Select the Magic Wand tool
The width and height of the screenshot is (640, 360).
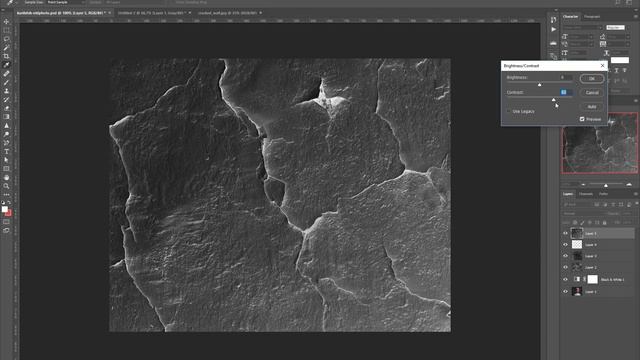(6, 47)
